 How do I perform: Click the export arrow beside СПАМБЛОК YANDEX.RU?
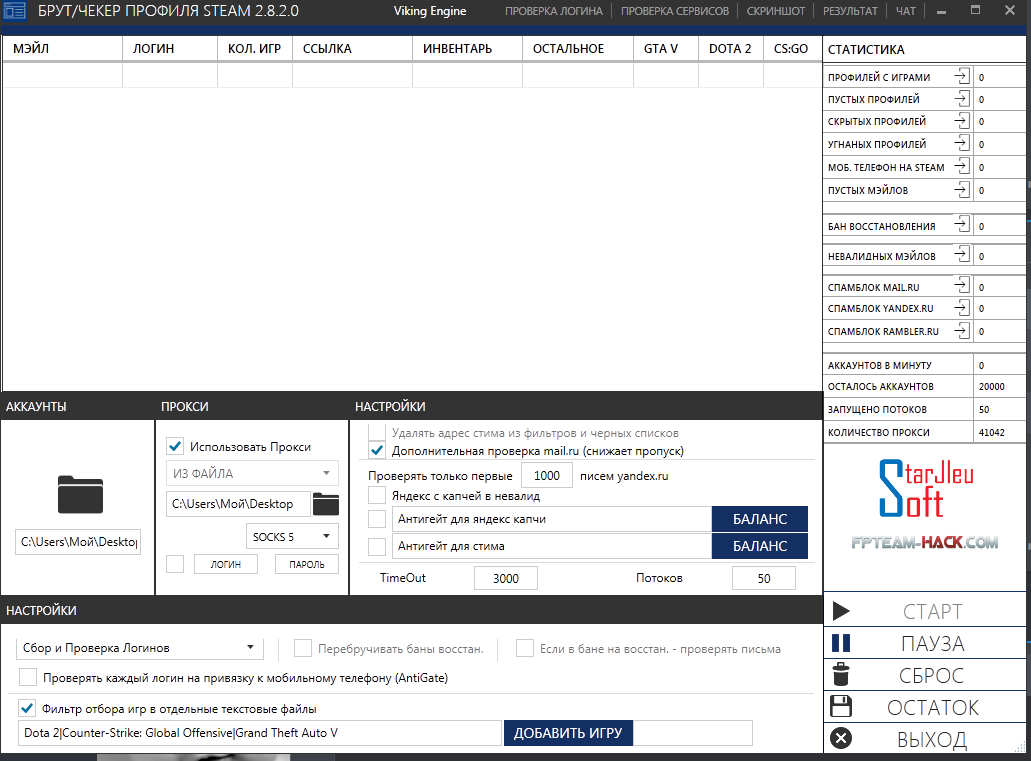pyautogui.click(x=962, y=307)
